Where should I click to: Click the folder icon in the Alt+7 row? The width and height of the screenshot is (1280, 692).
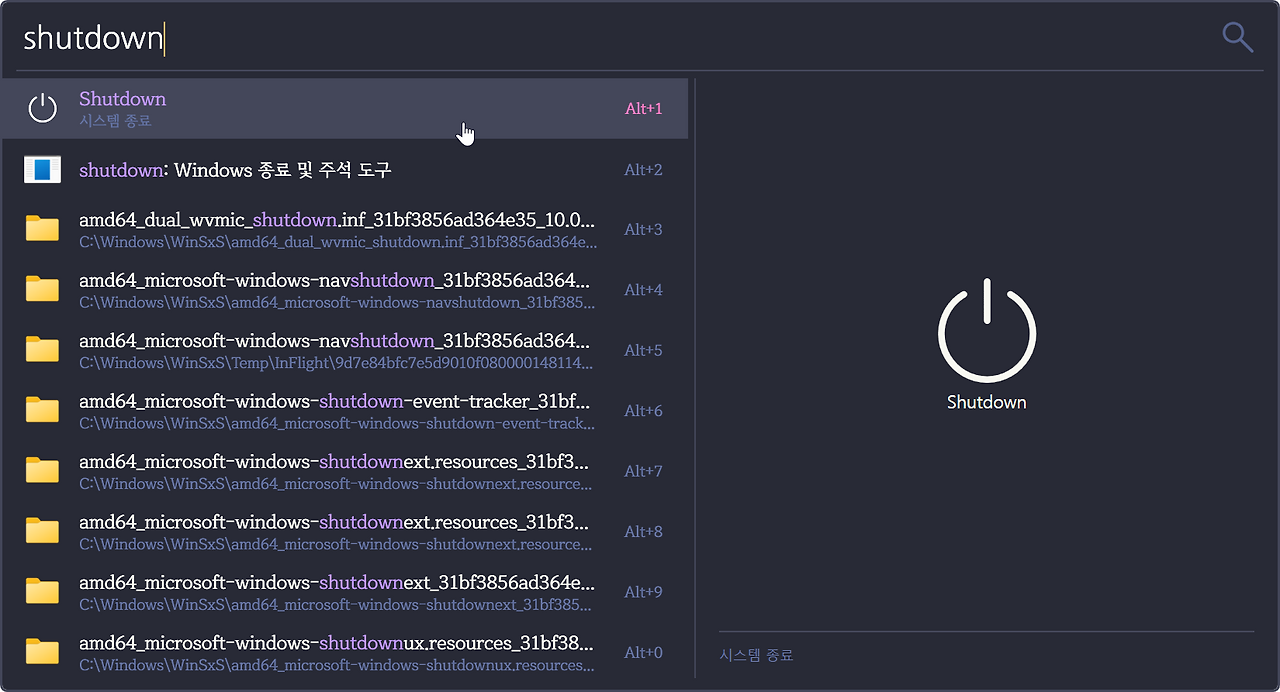point(42,470)
